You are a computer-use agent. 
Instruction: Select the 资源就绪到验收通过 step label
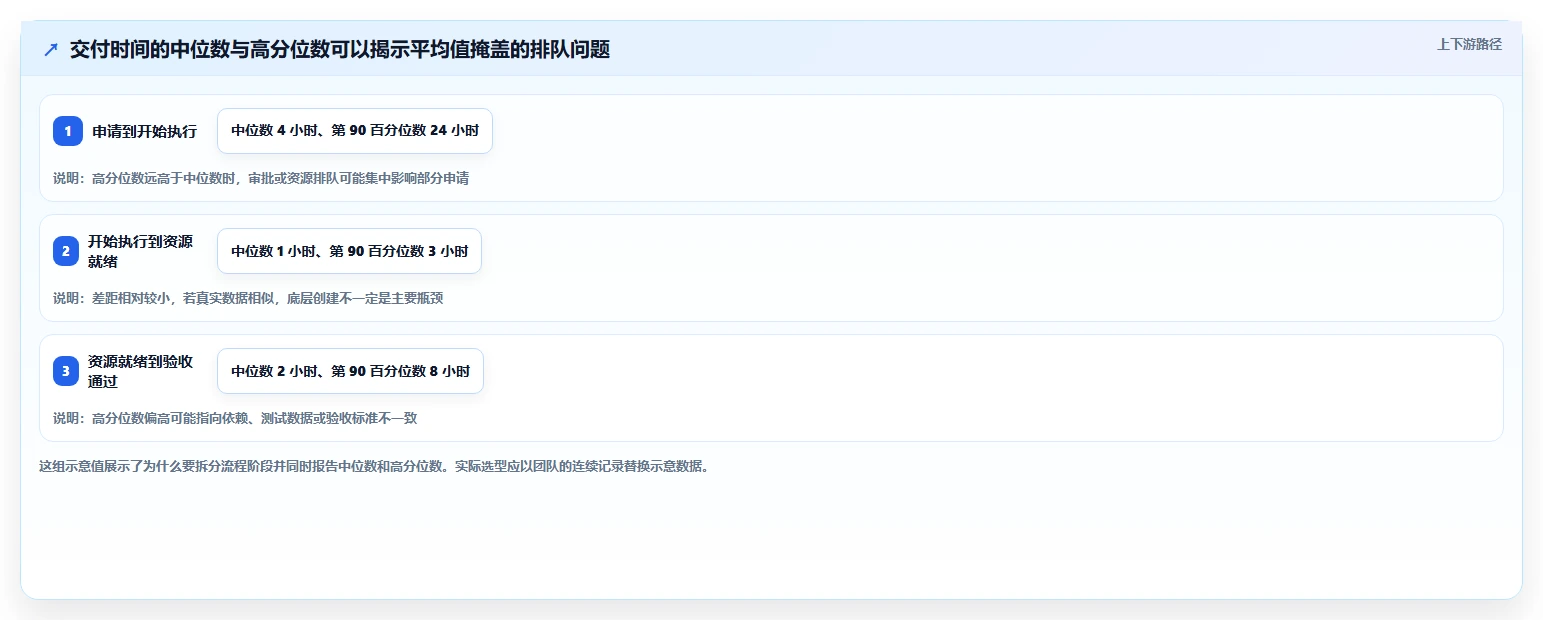140,371
